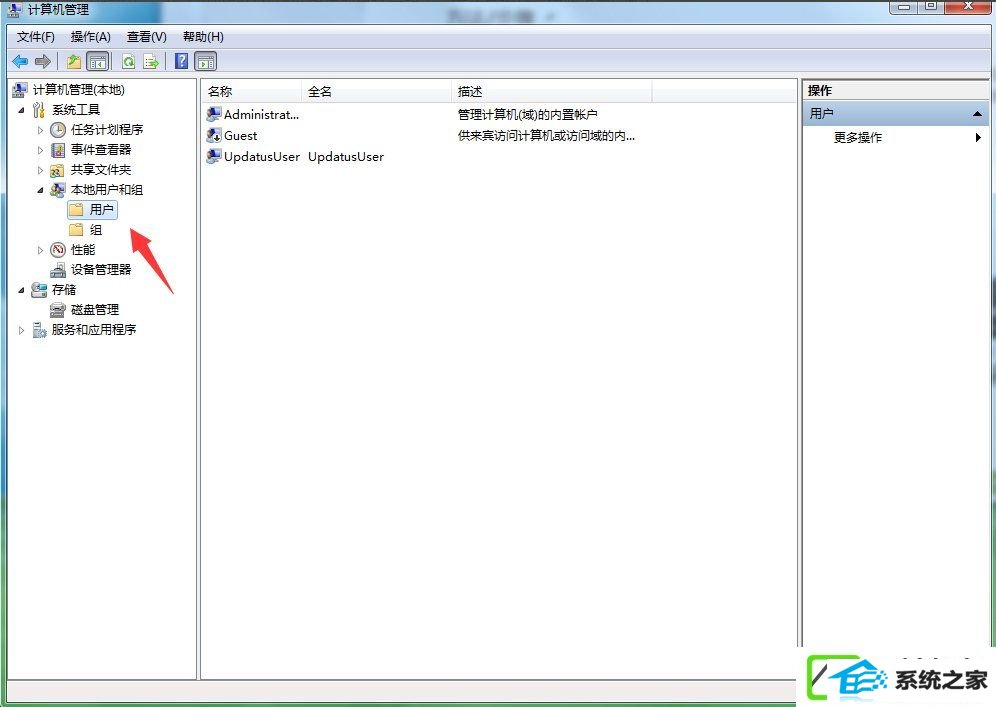The height and width of the screenshot is (707, 996).
Task: Click the Up one level toolbar icon
Action: (x=74, y=62)
